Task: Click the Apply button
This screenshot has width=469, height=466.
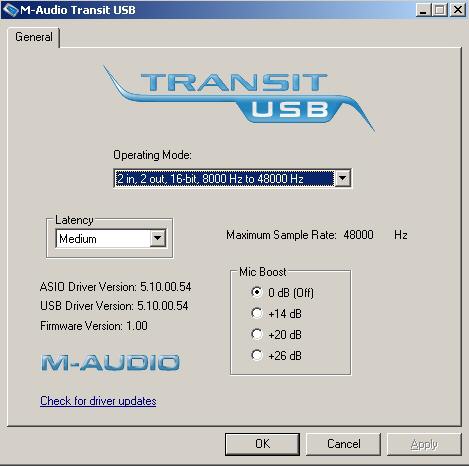Action: tap(424, 444)
